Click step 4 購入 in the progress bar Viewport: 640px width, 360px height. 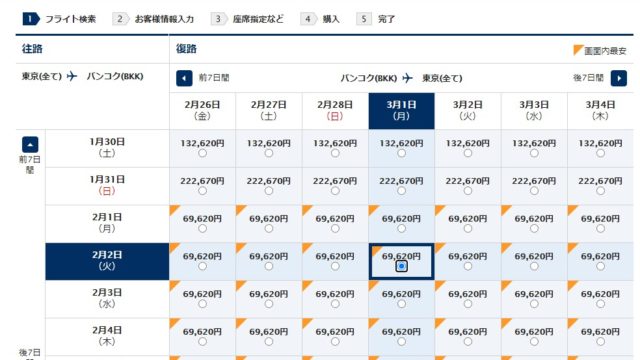coord(320,19)
